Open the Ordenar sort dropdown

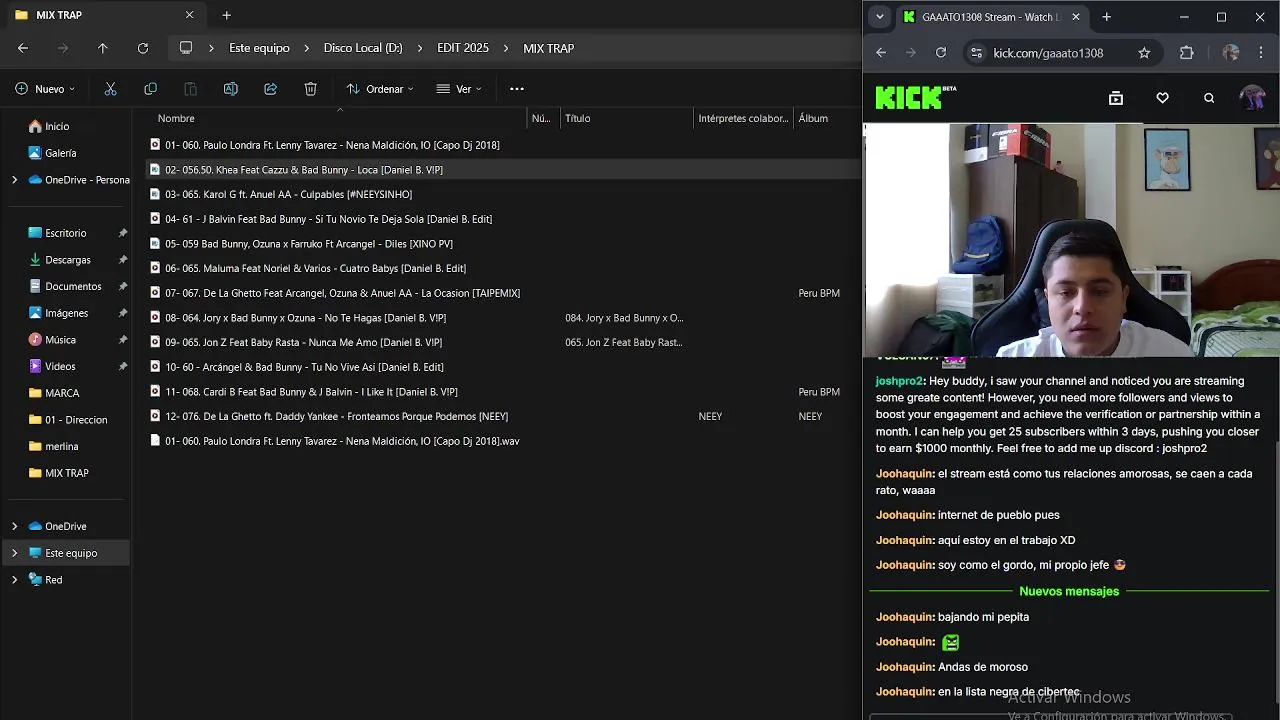click(x=380, y=89)
